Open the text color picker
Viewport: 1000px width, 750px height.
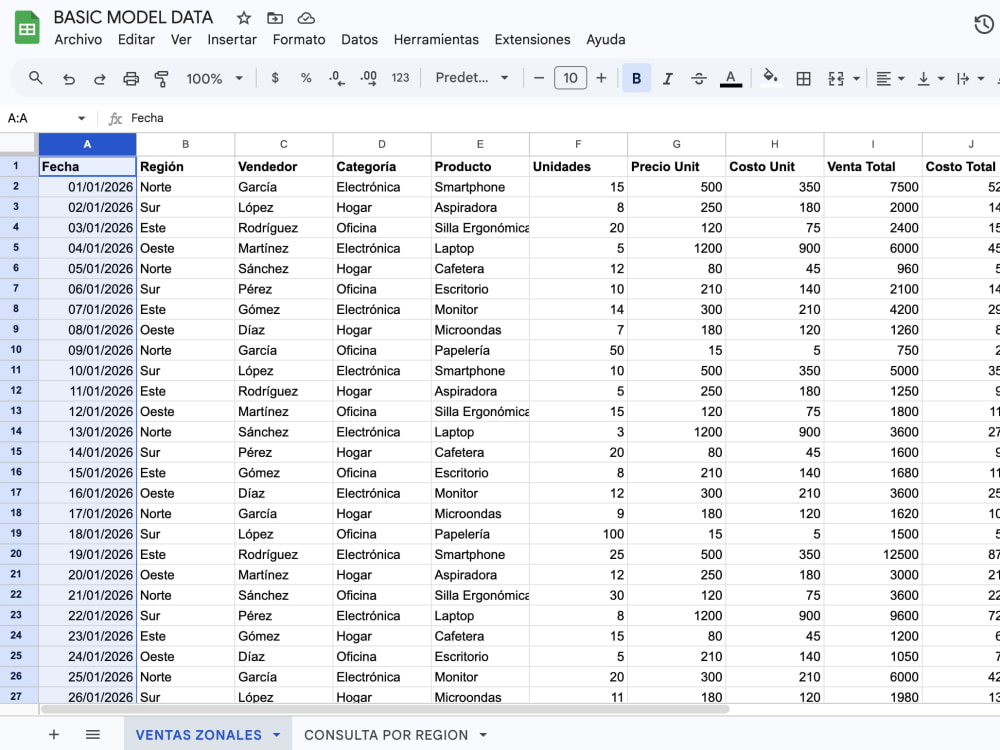pyautogui.click(x=731, y=78)
